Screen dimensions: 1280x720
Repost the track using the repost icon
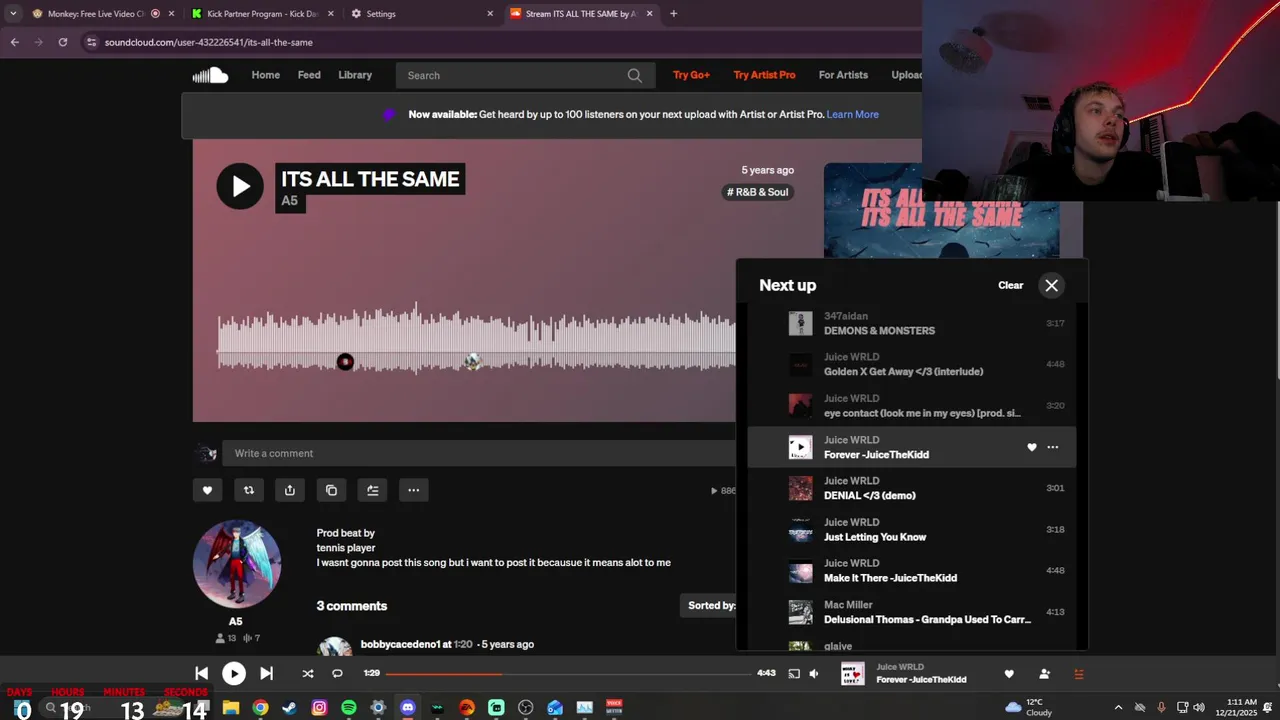point(248,490)
